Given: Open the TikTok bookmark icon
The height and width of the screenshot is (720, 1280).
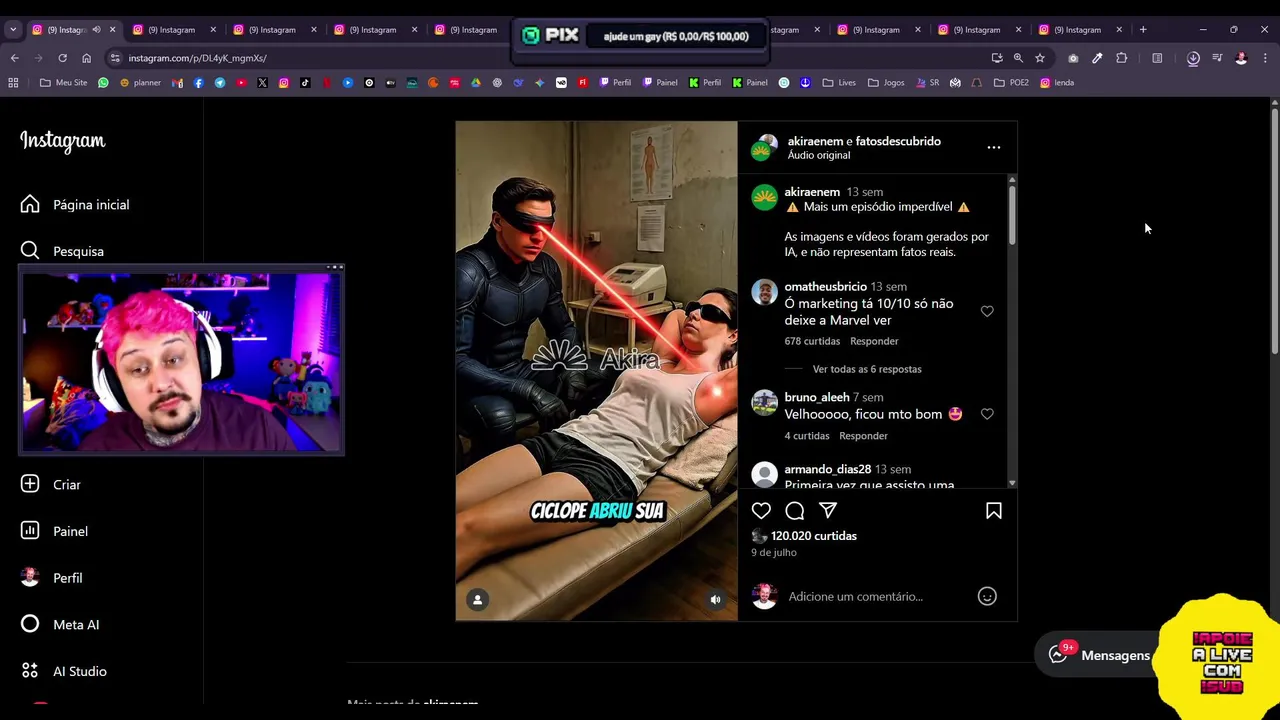Looking at the screenshot, I should [x=305, y=83].
